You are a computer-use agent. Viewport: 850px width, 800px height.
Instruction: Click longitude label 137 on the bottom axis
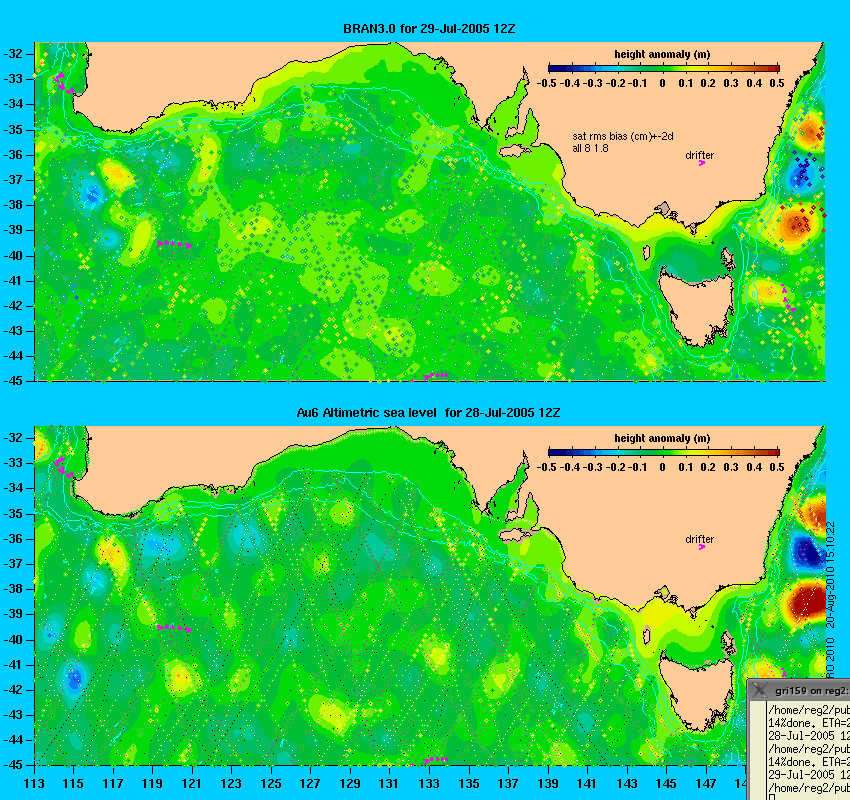508,783
